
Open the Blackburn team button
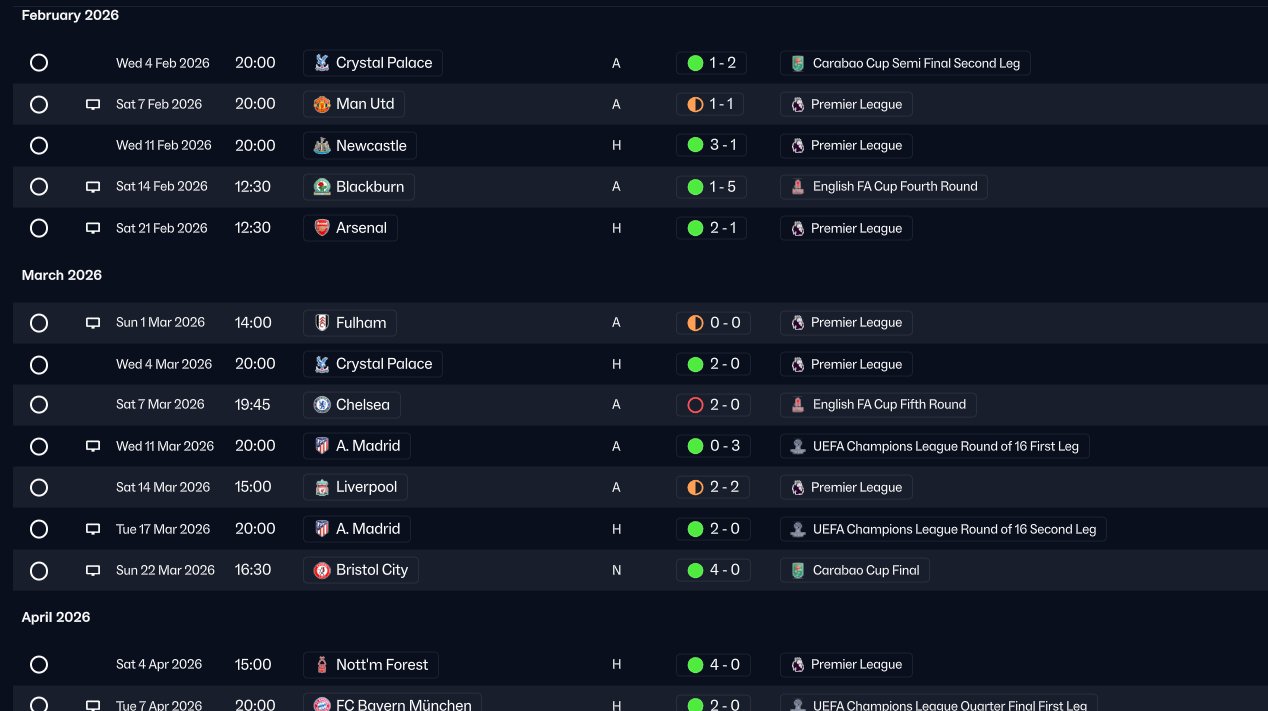pyautogui.click(x=359, y=187)
